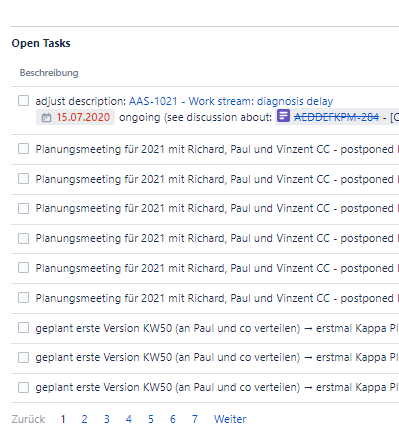Click the 'adjust description:' task text
Screen dimensions: 399x436
click(81, 101)
